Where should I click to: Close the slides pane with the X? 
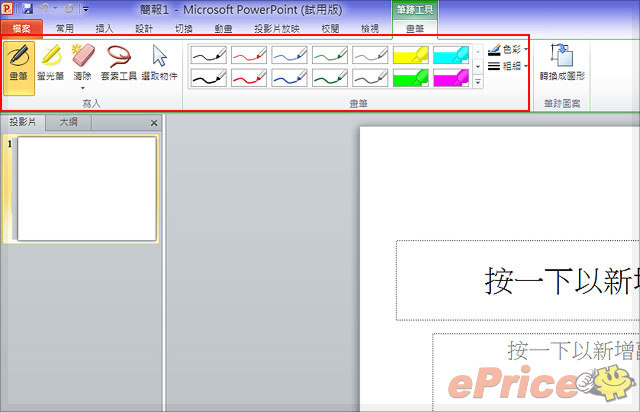click(x=153, y=123)
